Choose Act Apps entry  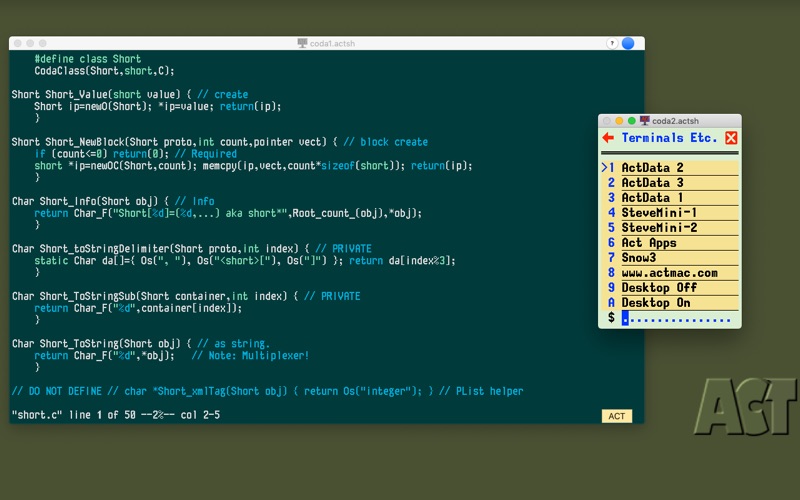point(670,243)
